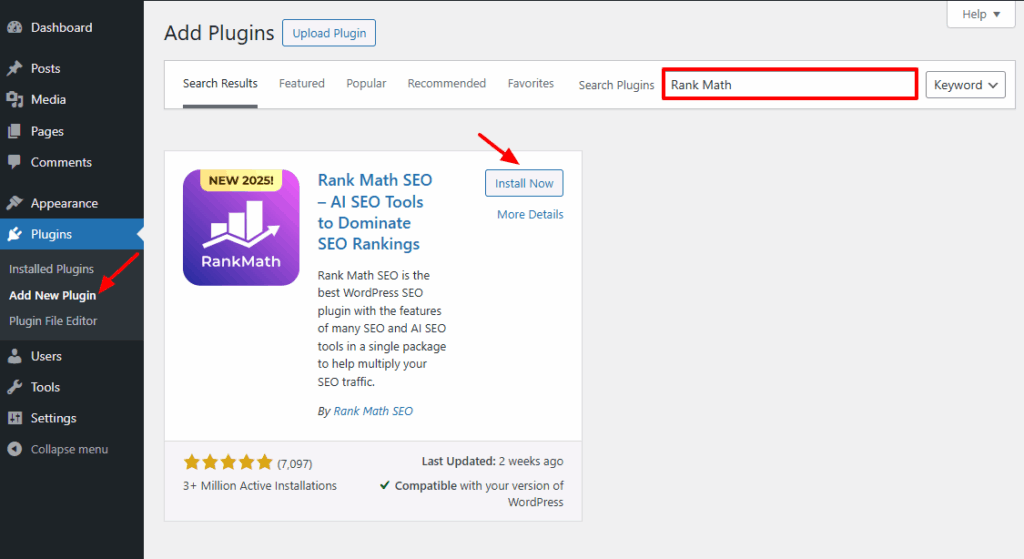
Task: Click the Search Plugins label
Action: click(616, 85)
